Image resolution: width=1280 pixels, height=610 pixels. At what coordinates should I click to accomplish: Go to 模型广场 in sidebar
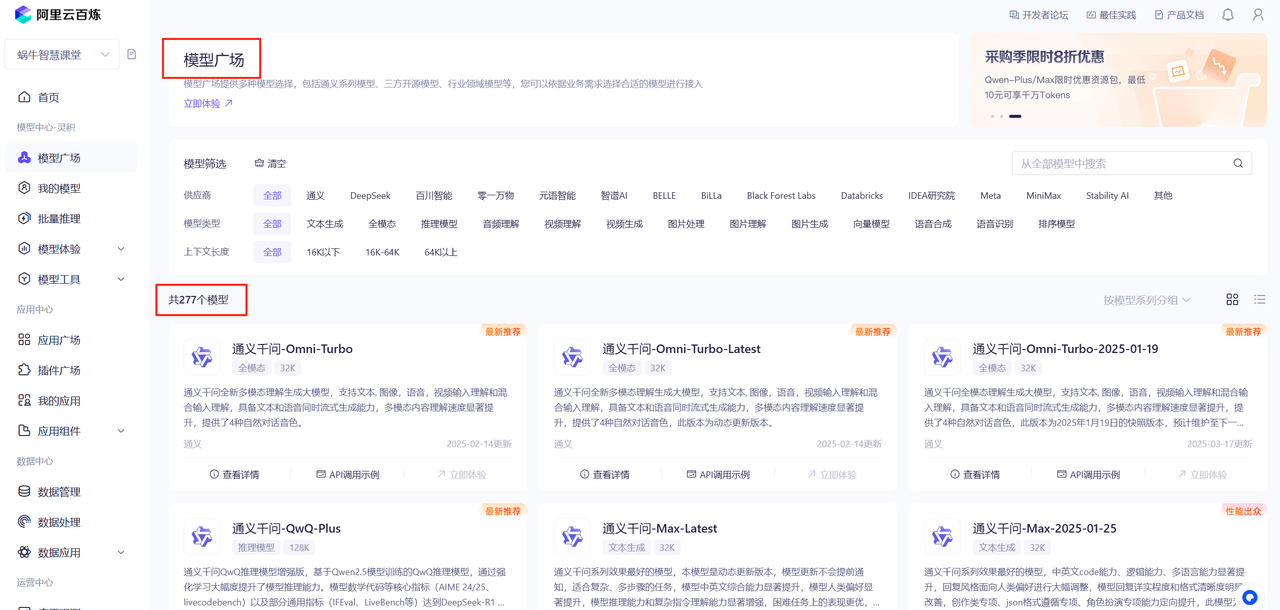pyautogui.click(x=71, y=158)
